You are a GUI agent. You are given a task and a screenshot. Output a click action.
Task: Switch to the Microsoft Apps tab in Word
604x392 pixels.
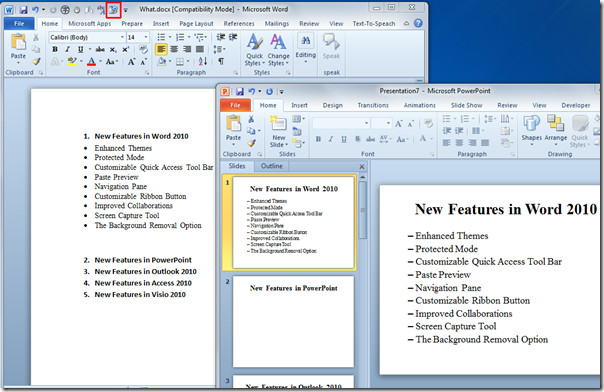tap(90, 23)
